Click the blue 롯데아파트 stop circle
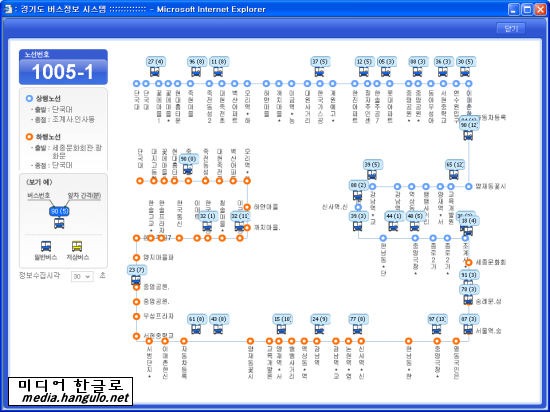The height and width of the screenshot is (412, 550). (x=389, y=83)
